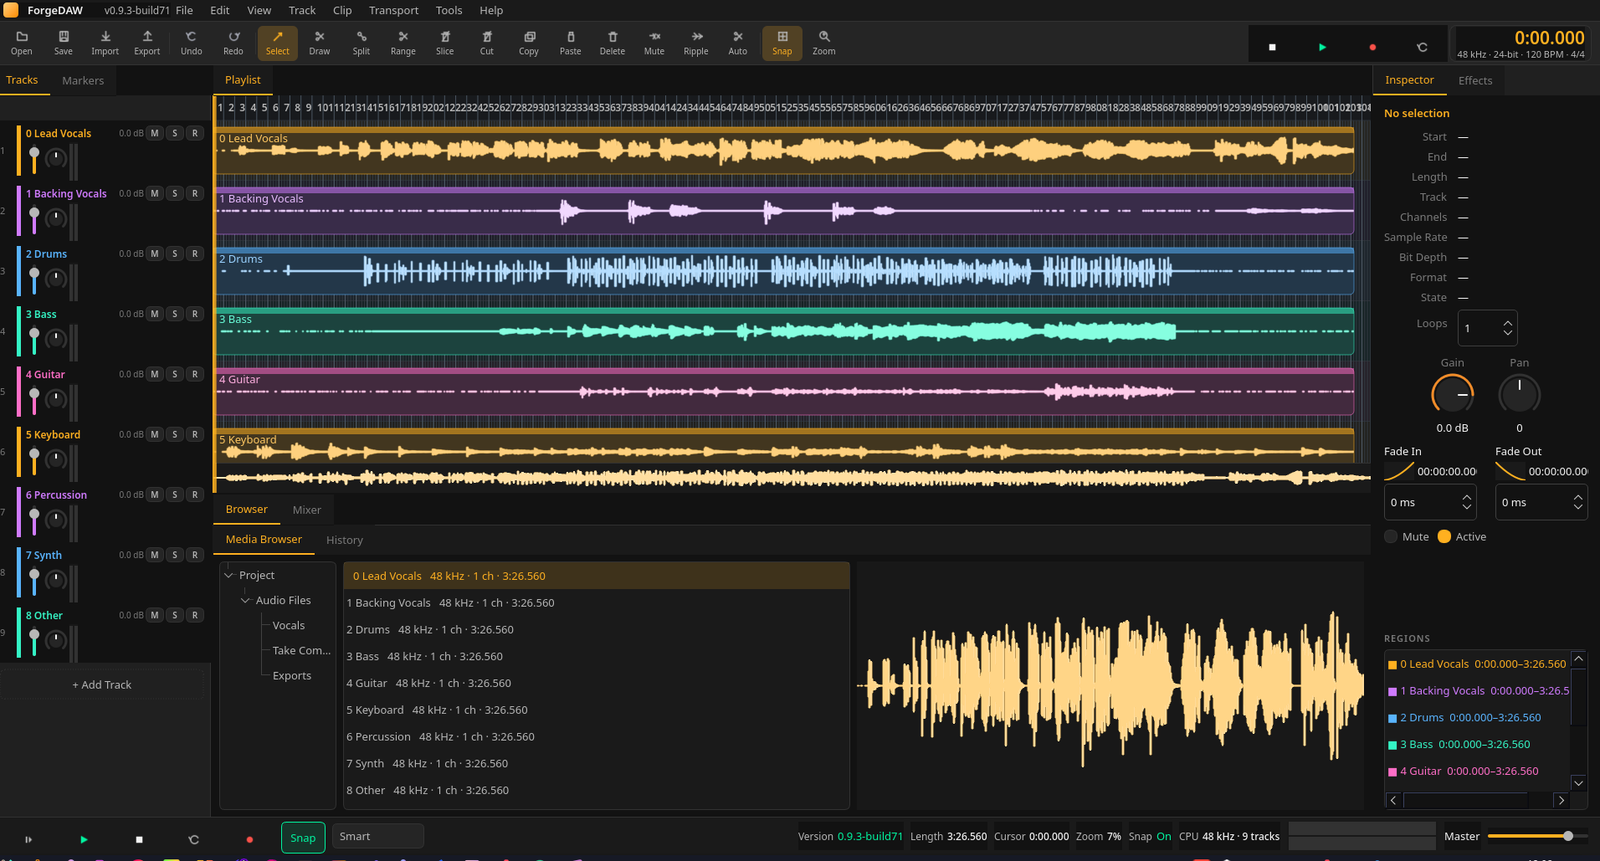Solo the Keyboard track
This screenshot has height=861, width=1600.
[x=175, y=434]
